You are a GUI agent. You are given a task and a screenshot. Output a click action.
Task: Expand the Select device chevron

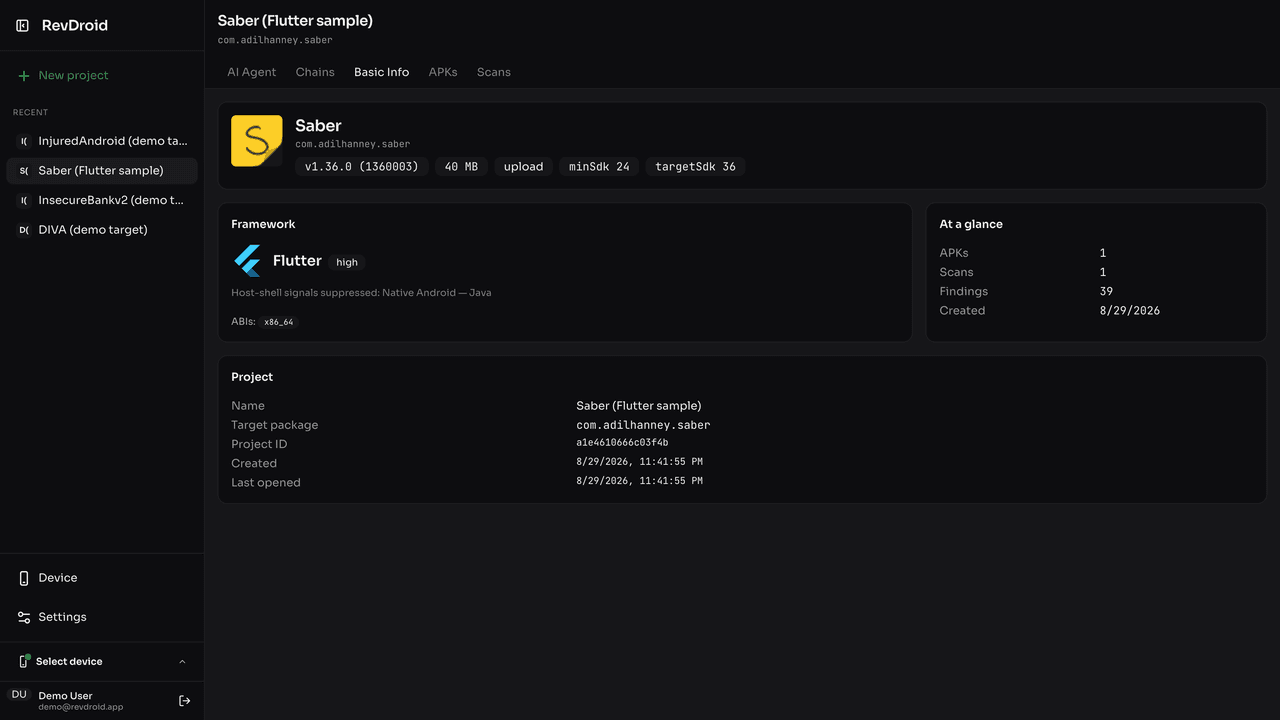(x=182, y=662)
